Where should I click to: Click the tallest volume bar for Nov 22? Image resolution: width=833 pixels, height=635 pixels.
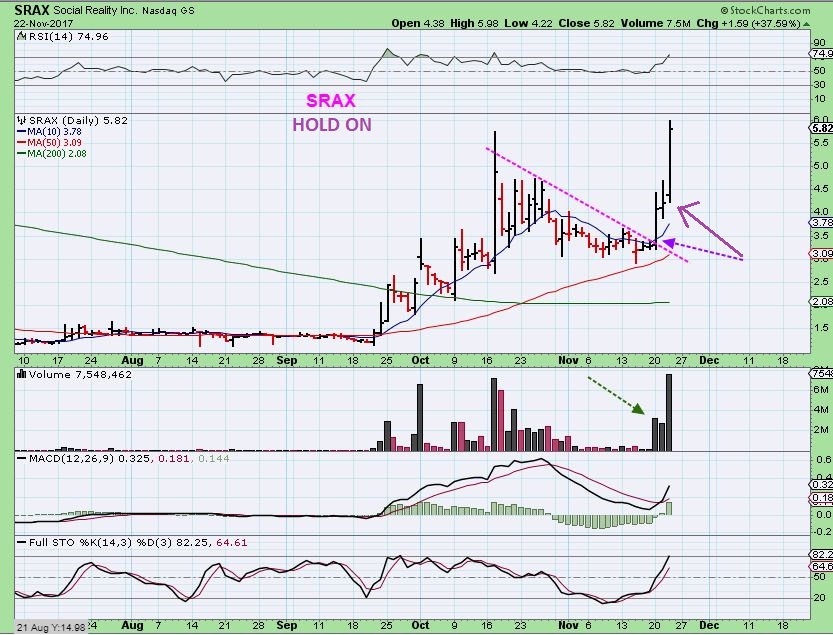pos(669,412)
